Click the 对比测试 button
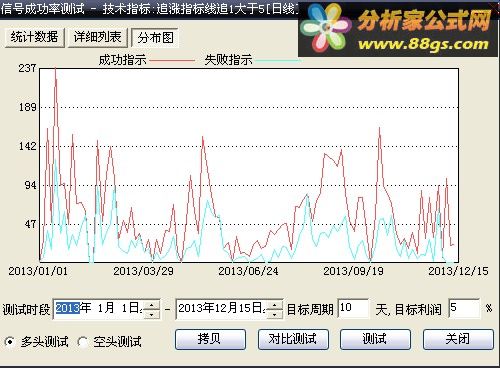The height and width of the screenshot is (368, 500). 293,339
